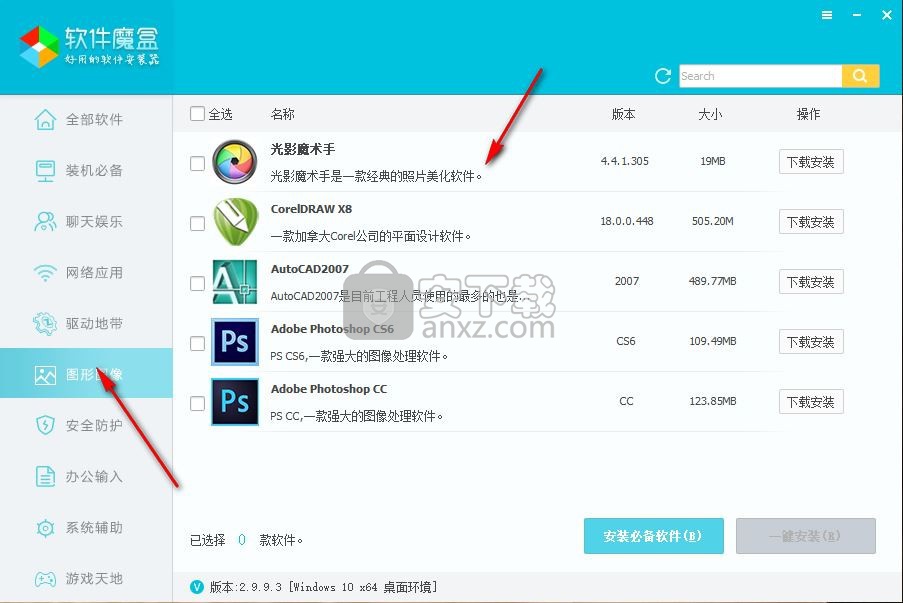903x603 pixels.
Task: Check the Adobe Photoshop CS6 checkbox
Action: coord(198,343)
